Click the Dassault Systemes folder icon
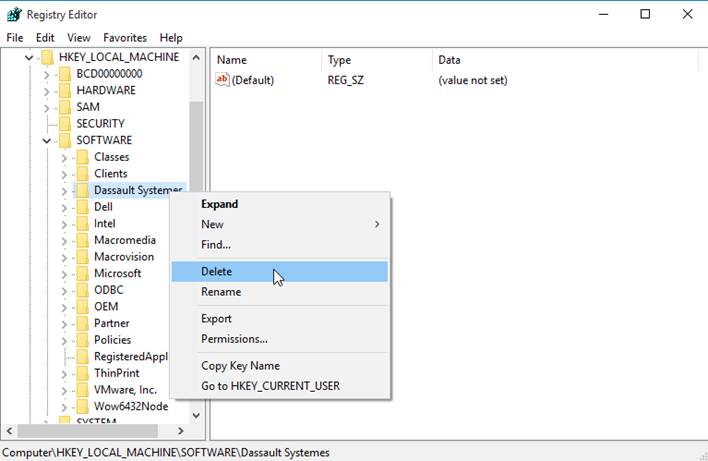 (x=83, y=191)
